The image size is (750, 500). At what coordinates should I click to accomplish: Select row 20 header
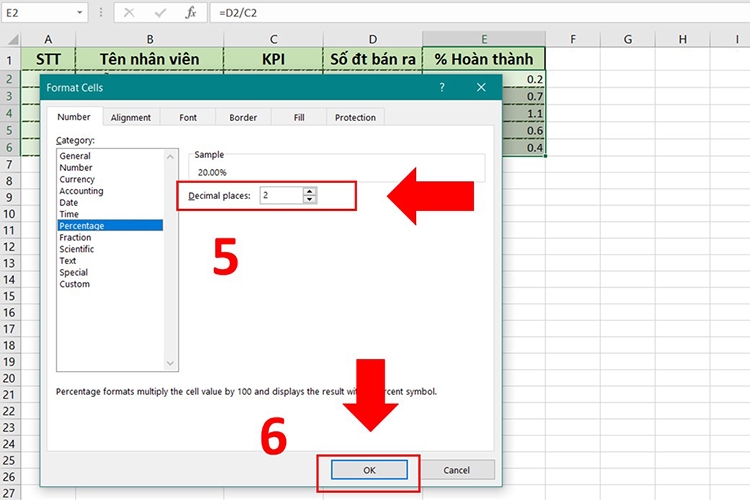click(10, 378)
